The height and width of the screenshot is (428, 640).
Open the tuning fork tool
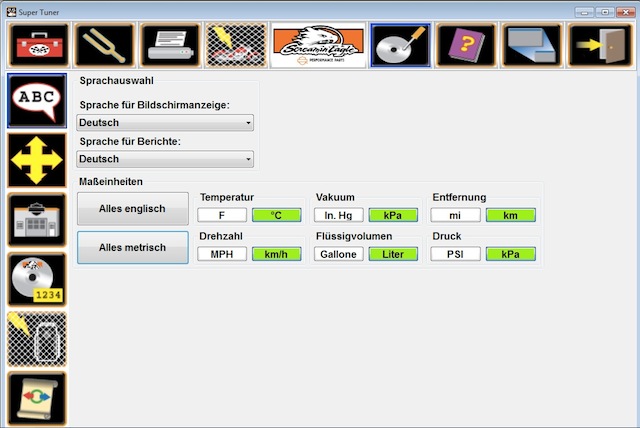[103, 45]
